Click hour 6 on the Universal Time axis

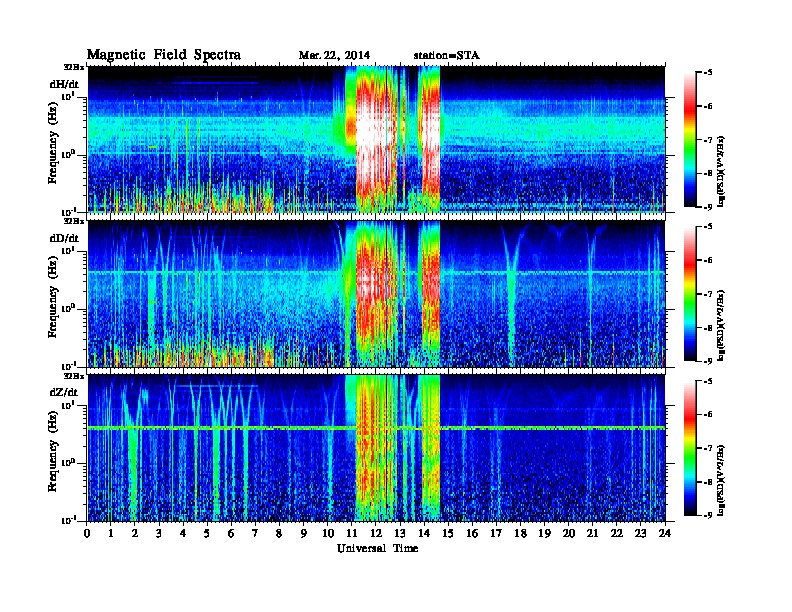tap(231, 533)
